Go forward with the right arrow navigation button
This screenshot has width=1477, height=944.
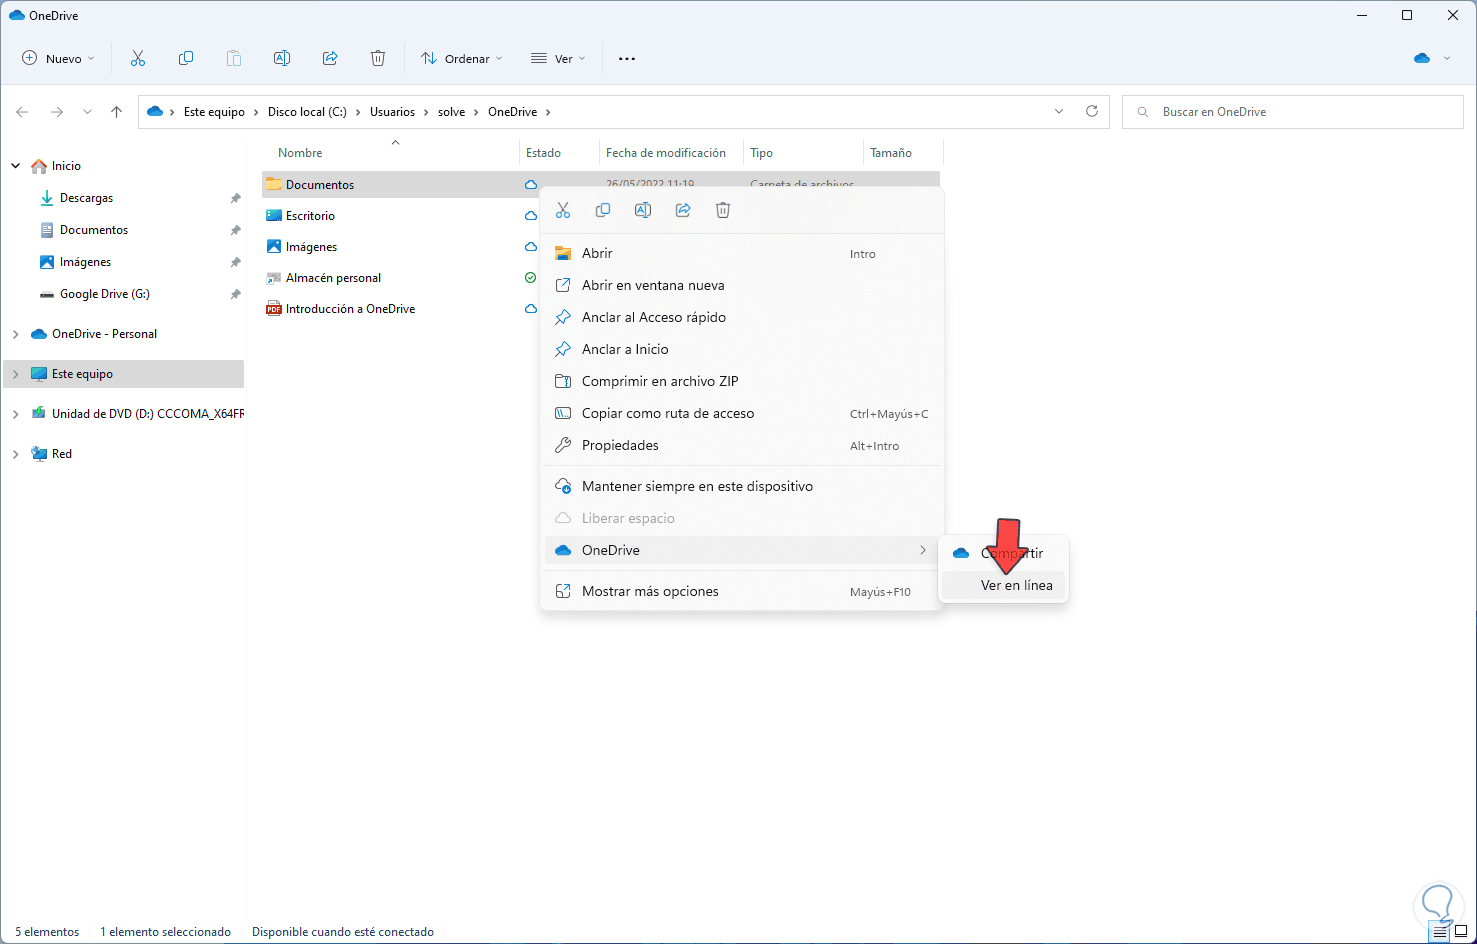point(57,112)
